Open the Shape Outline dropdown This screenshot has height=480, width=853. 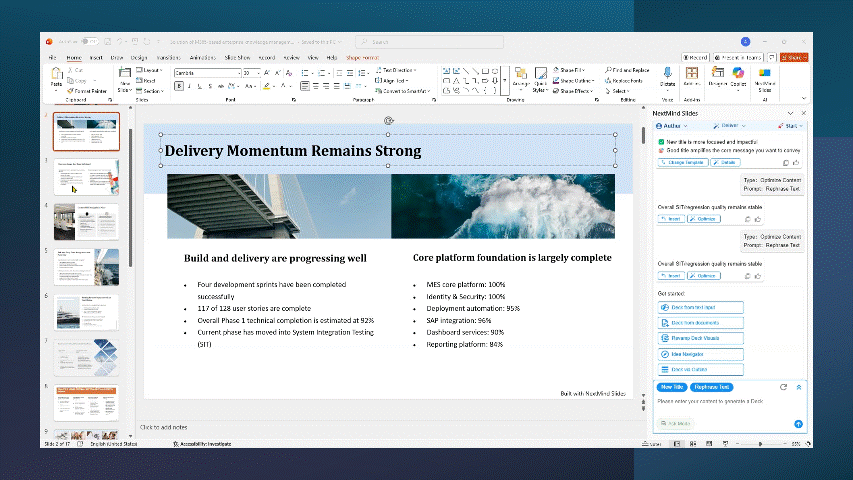coord(574,81)
